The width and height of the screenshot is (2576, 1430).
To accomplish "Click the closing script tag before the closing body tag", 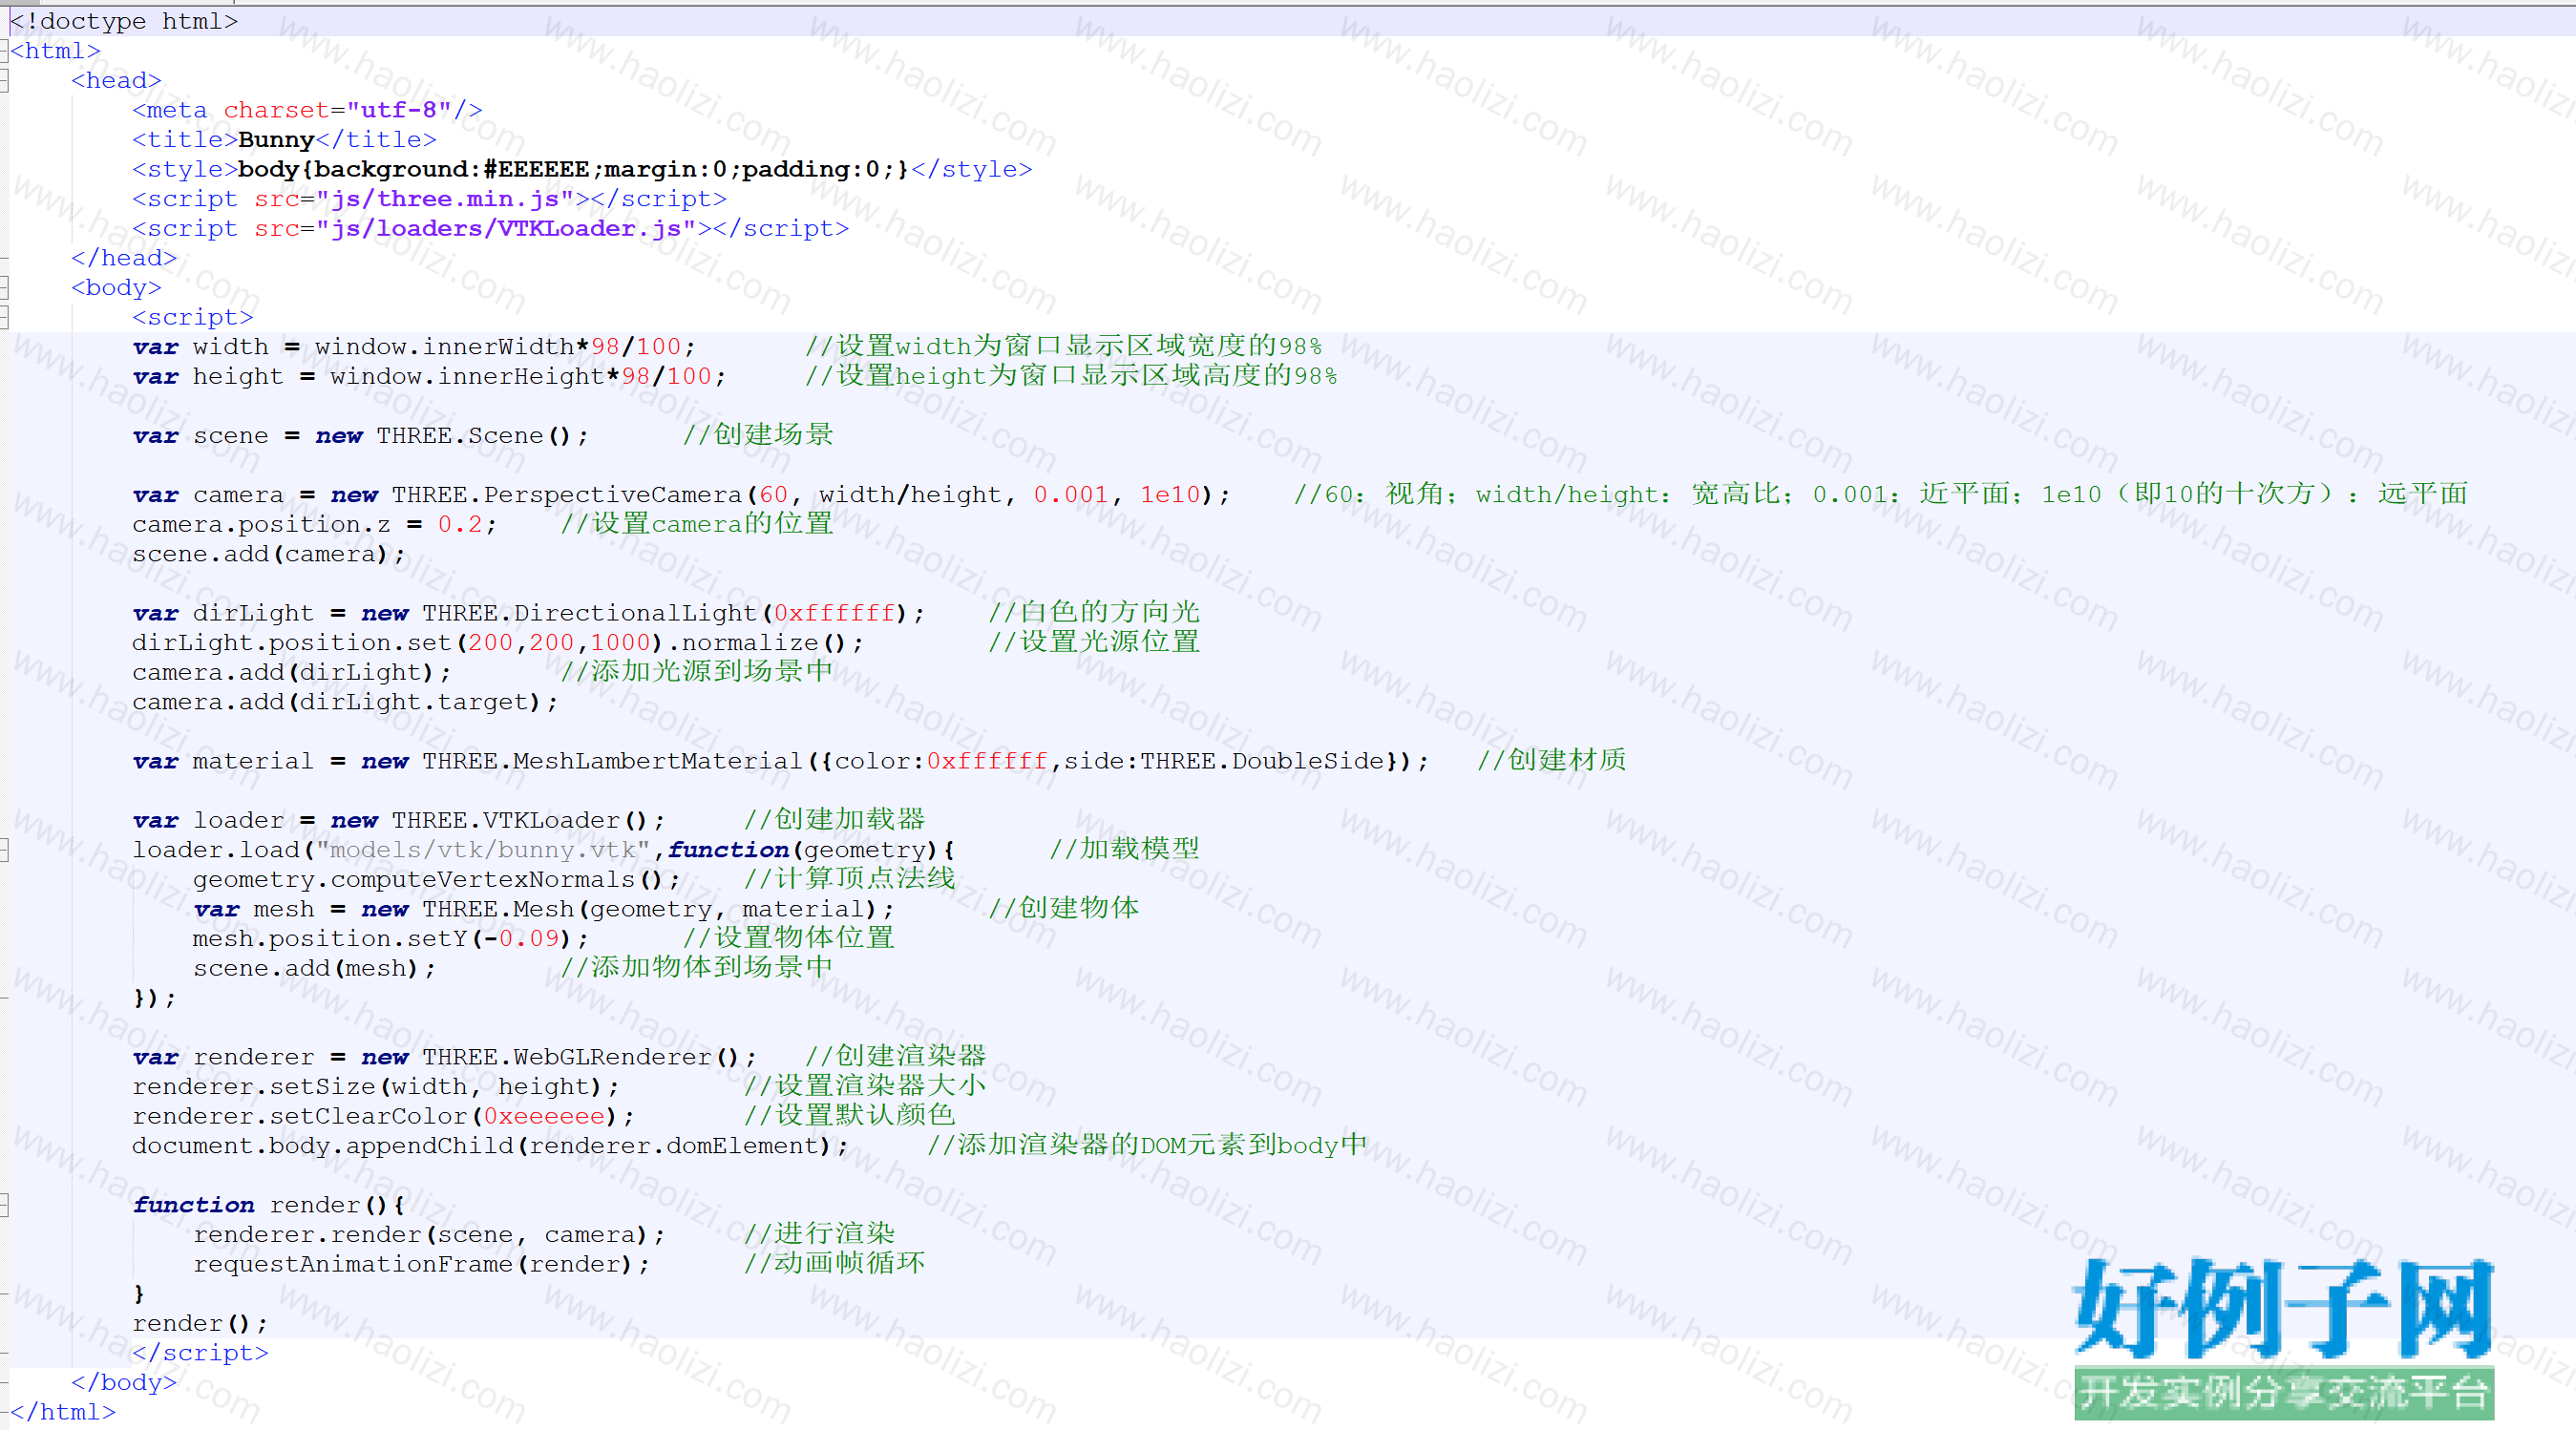I will click(x=200, y=1353).
